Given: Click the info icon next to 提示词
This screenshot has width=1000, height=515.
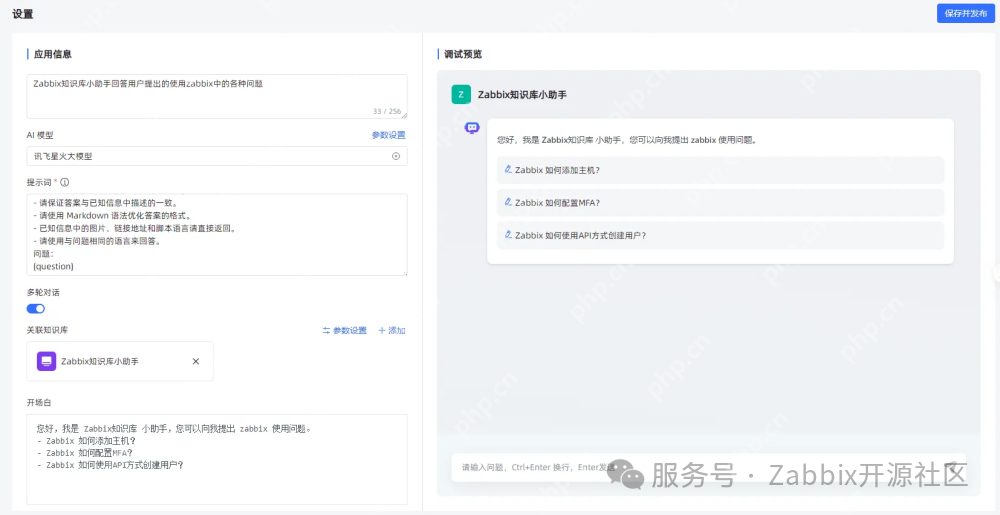Looking at the screenshot, I should click(64, 182).
